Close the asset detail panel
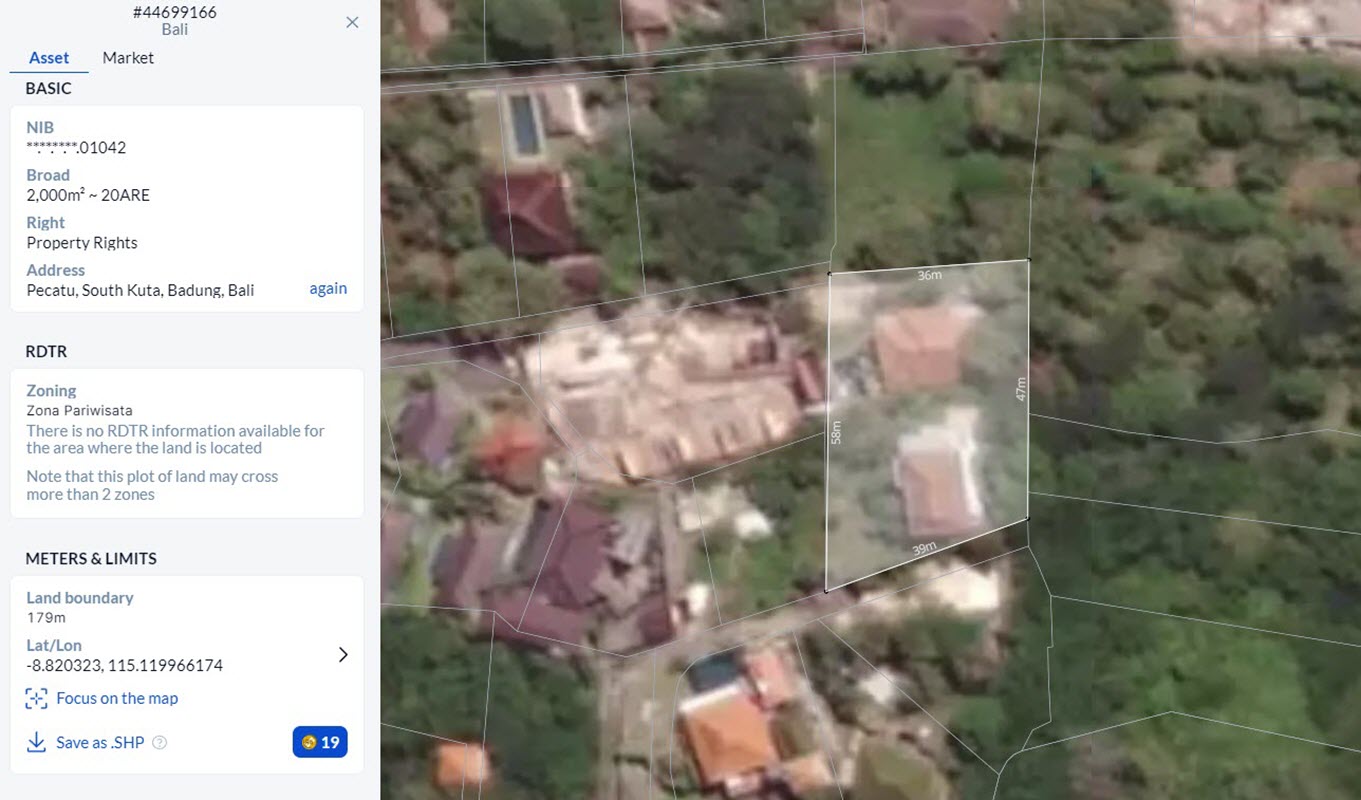Viewport: 1361px width, 800px height. pos(352,22)
